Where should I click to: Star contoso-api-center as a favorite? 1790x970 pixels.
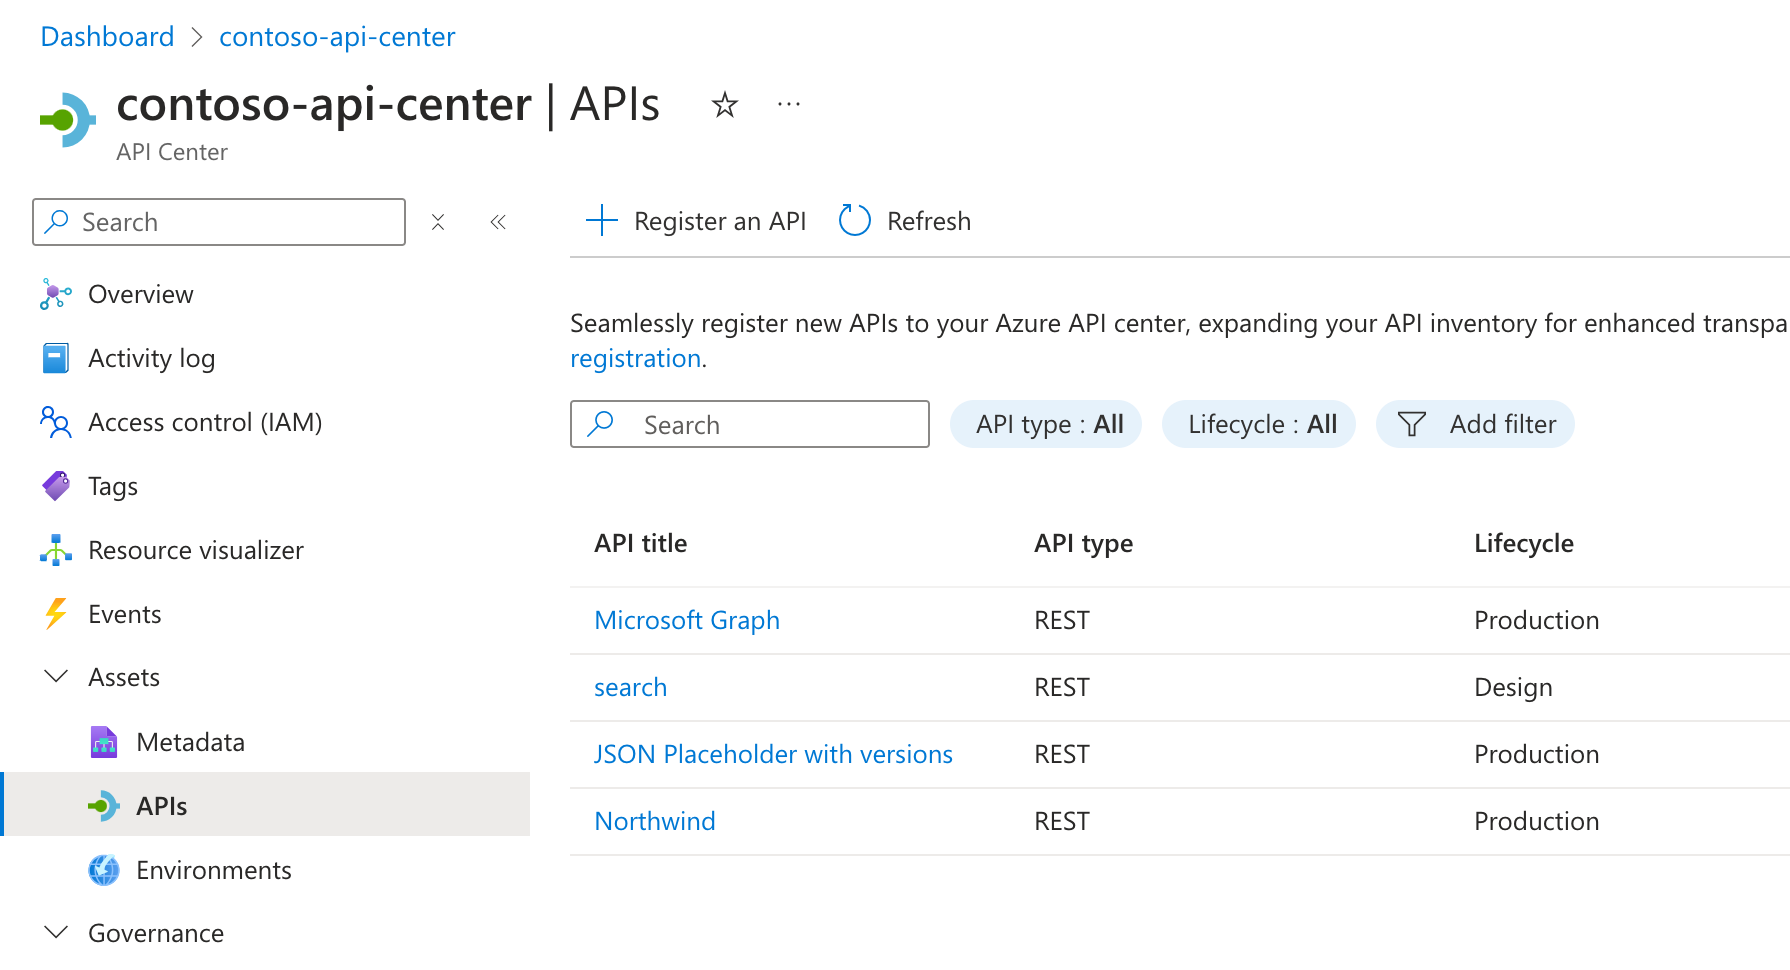(x=723, y=104)
